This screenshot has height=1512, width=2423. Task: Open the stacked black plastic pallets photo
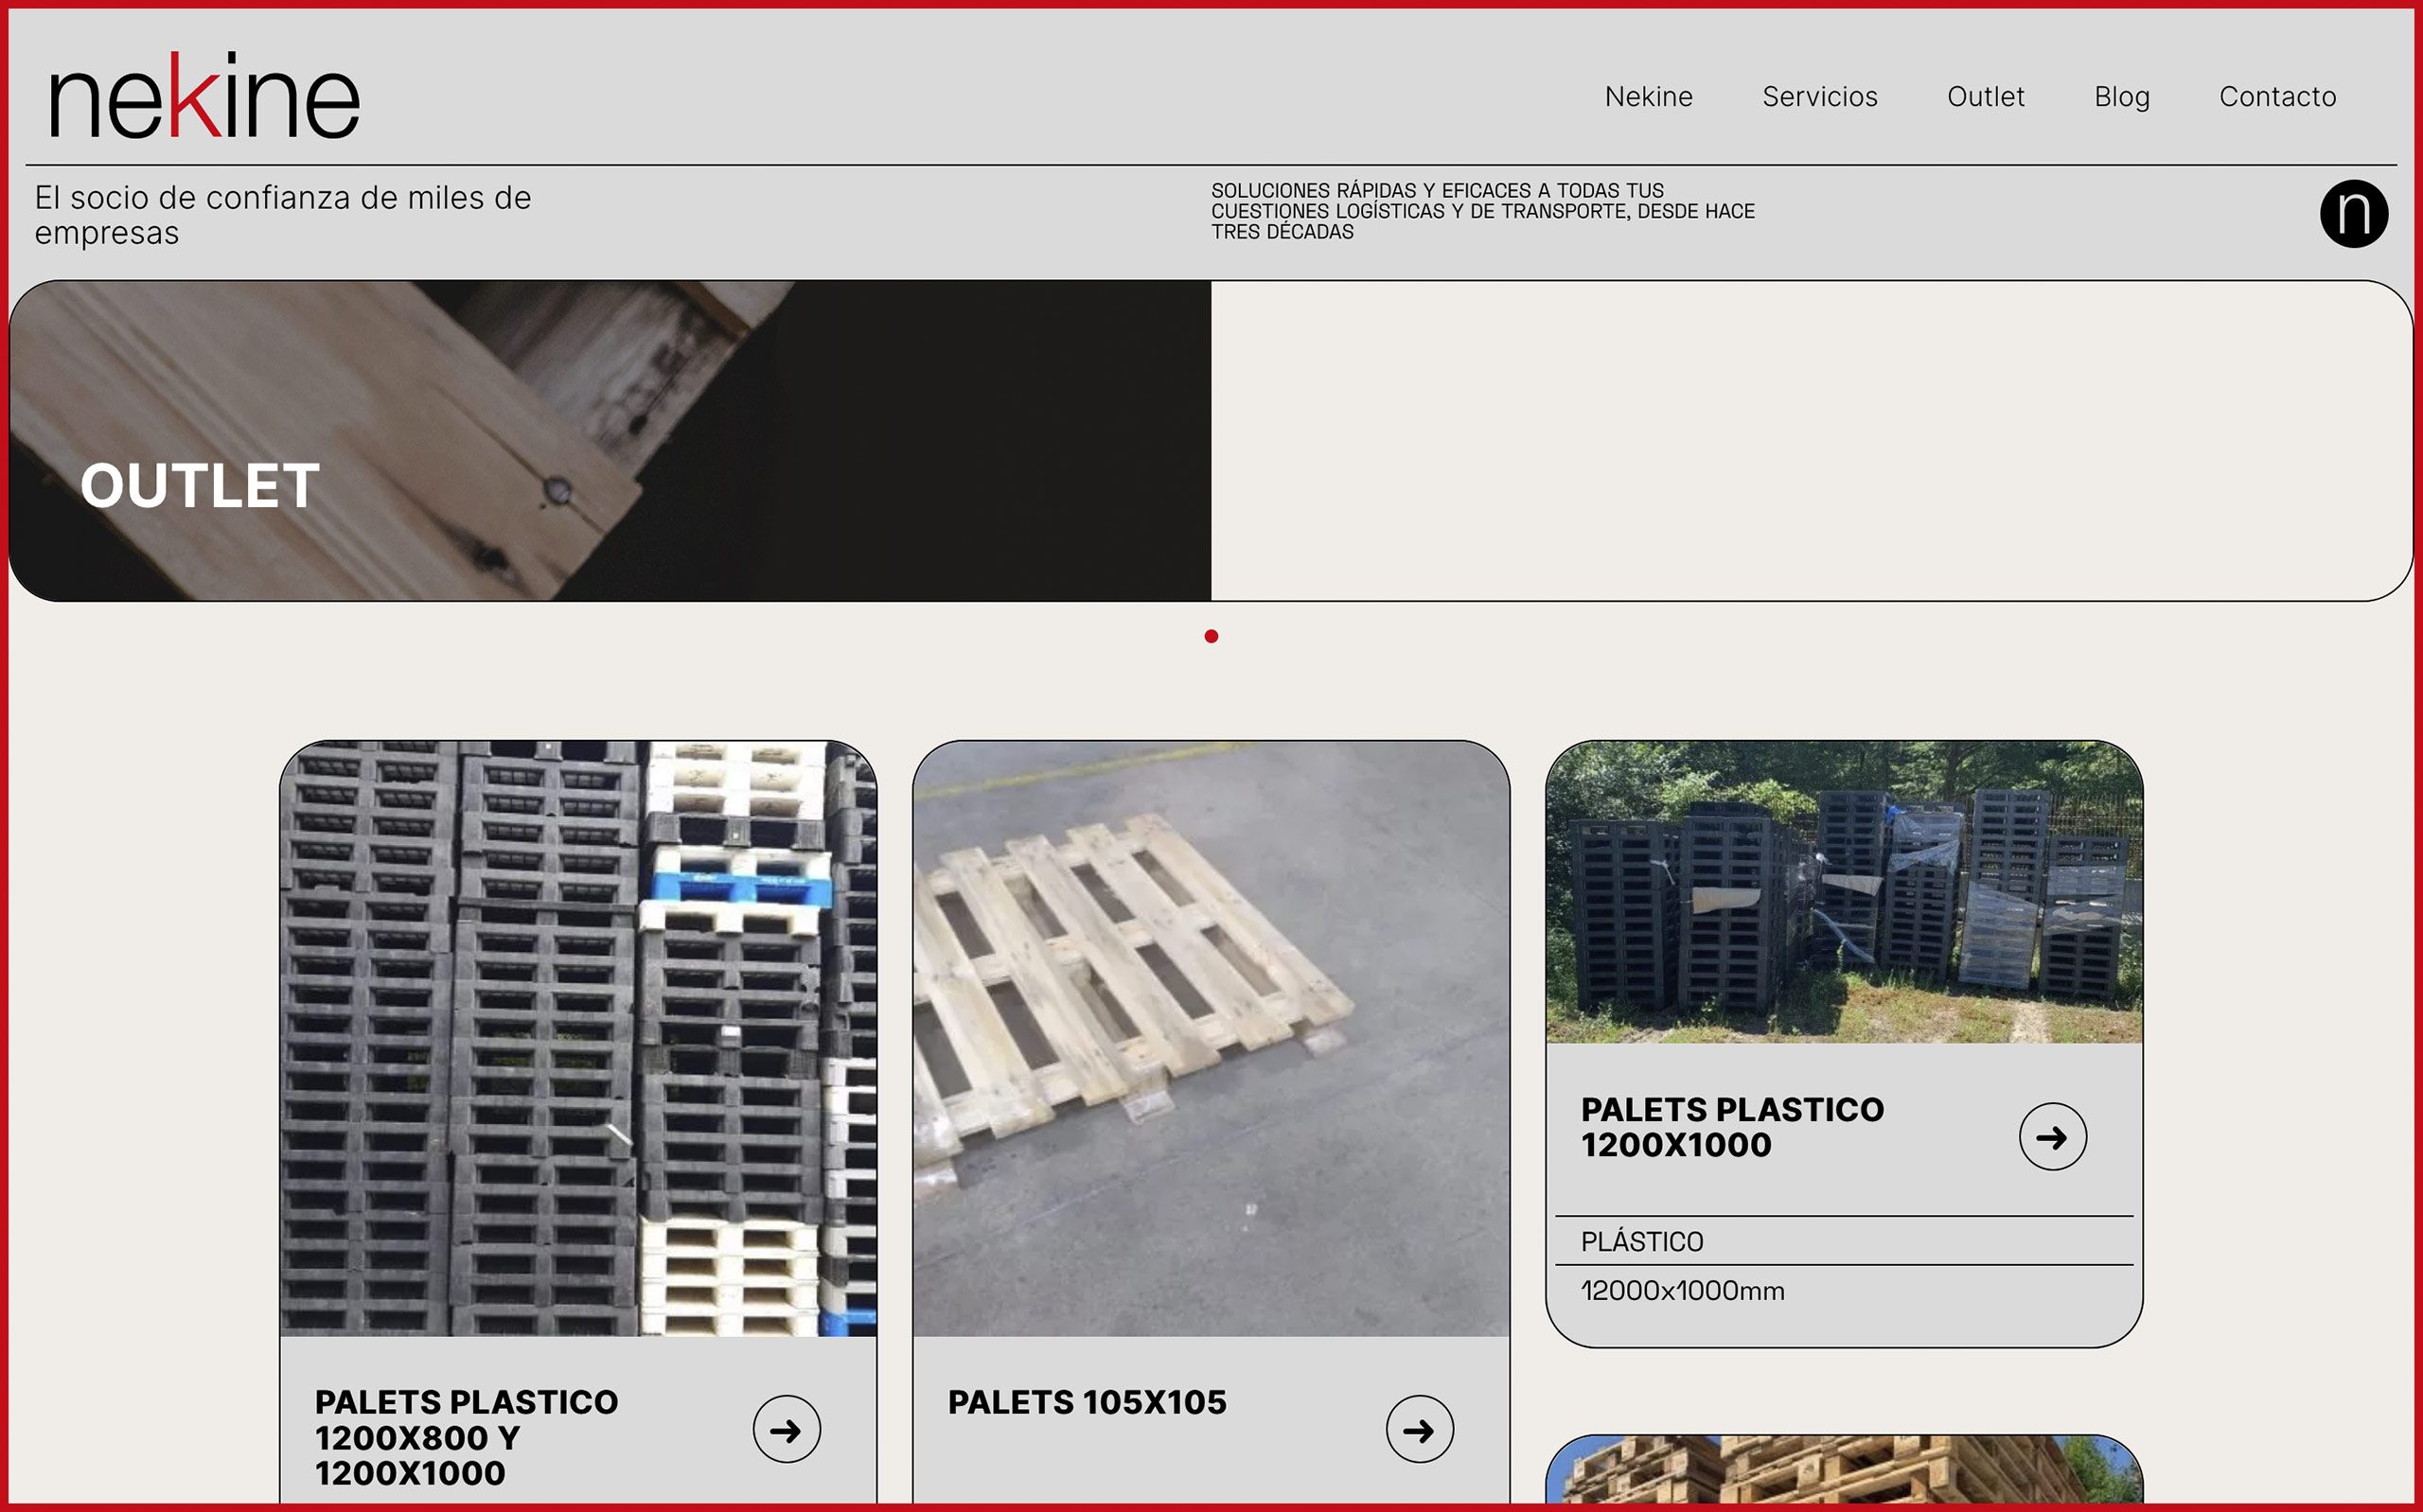point(578,1038)
